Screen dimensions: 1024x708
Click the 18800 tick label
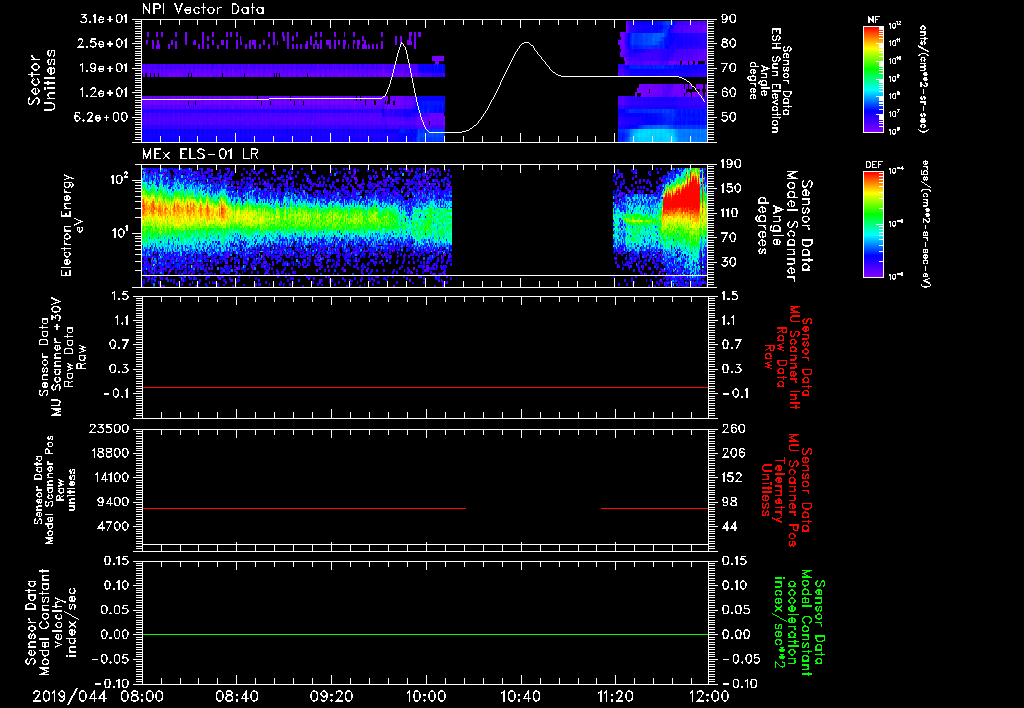(x=108, y=453)
